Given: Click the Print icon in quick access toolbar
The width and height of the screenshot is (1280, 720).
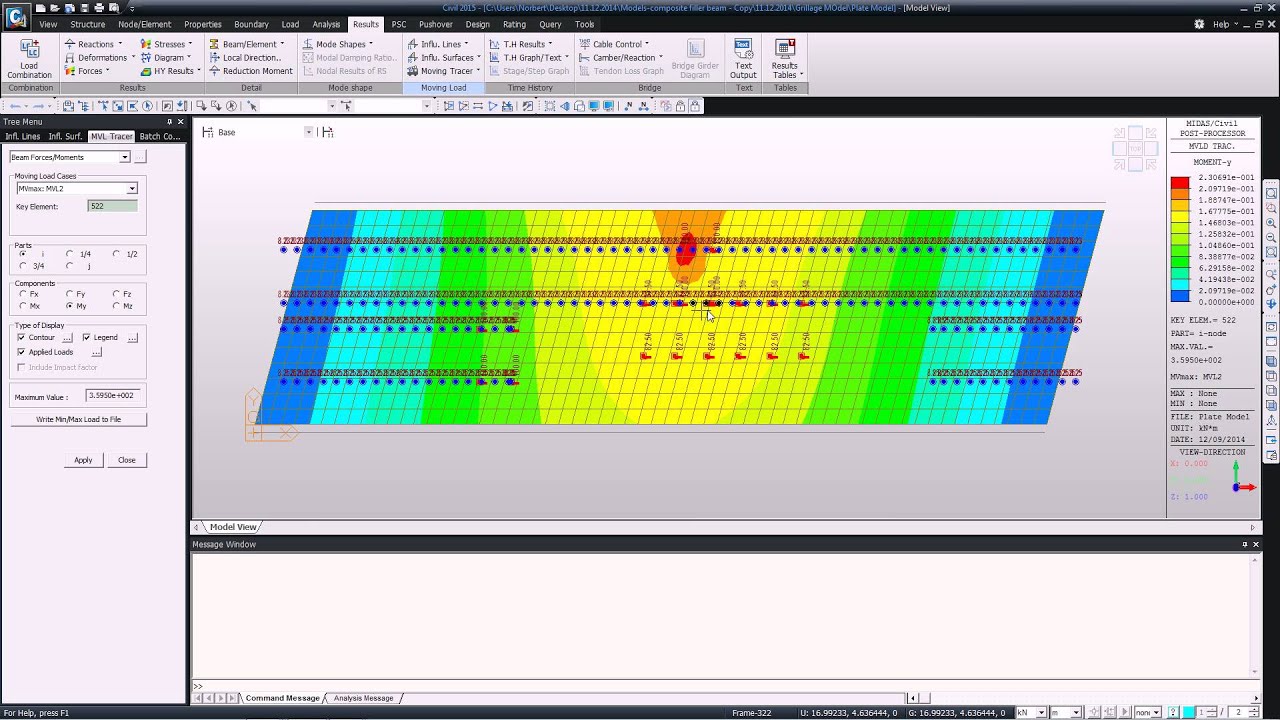Looking at the screenshot, I should pyautogui.click(x=99, y=8).
